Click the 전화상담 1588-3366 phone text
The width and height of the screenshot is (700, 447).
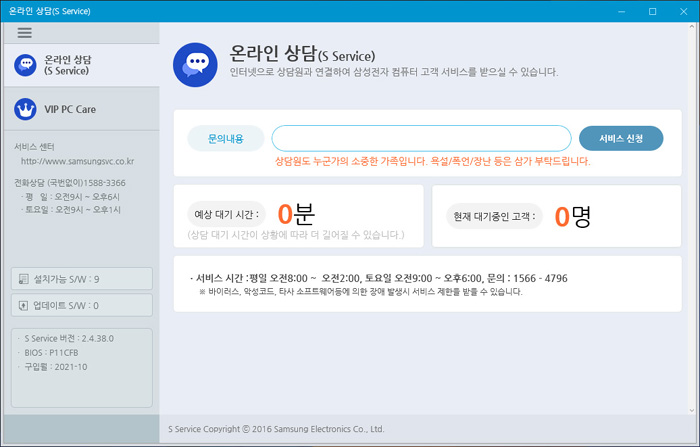pos(70,183)
